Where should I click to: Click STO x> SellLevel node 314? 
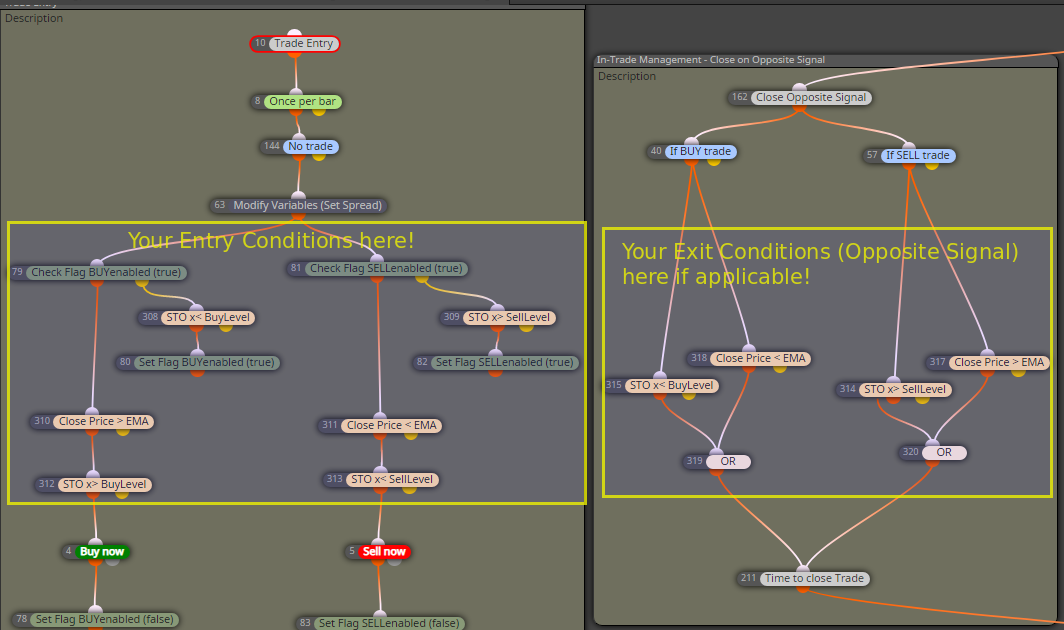(x=894, y=389)
